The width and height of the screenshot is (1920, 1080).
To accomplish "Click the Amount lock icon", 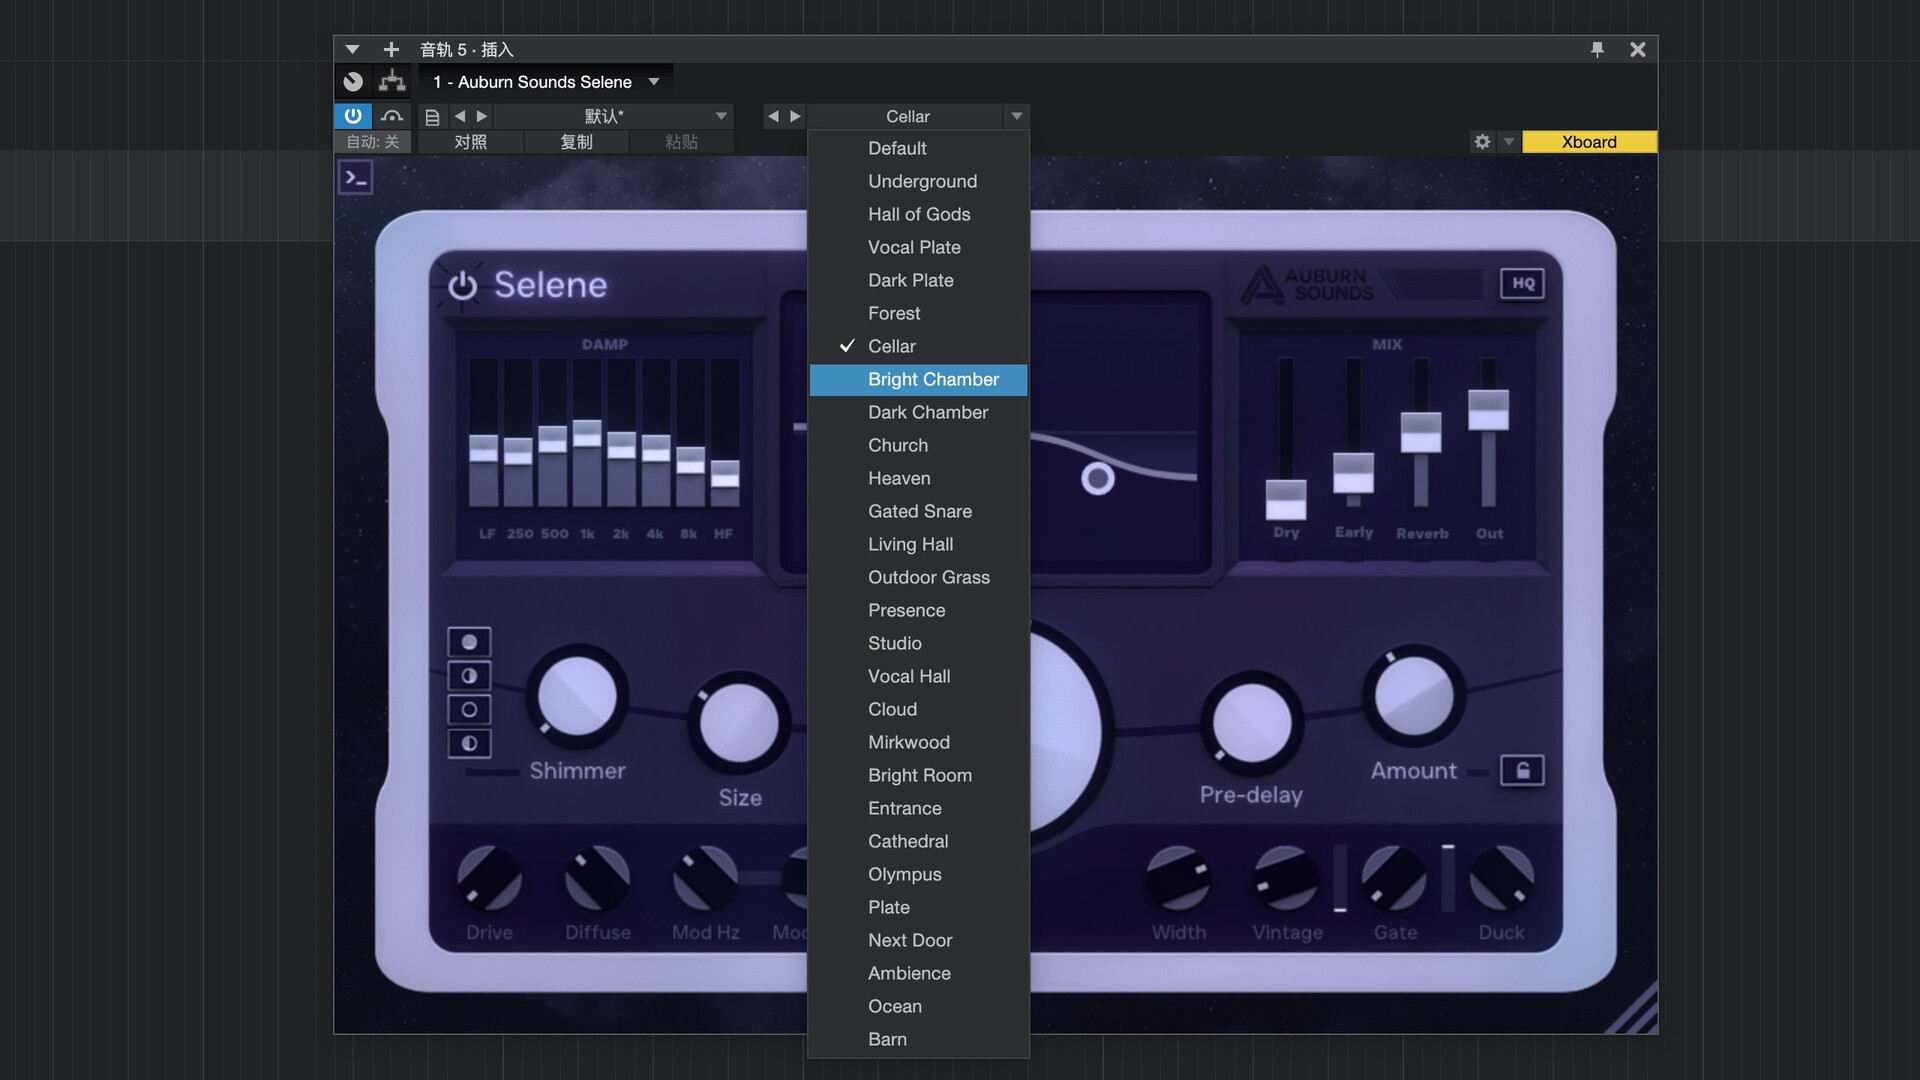I will coord(1522,771).
